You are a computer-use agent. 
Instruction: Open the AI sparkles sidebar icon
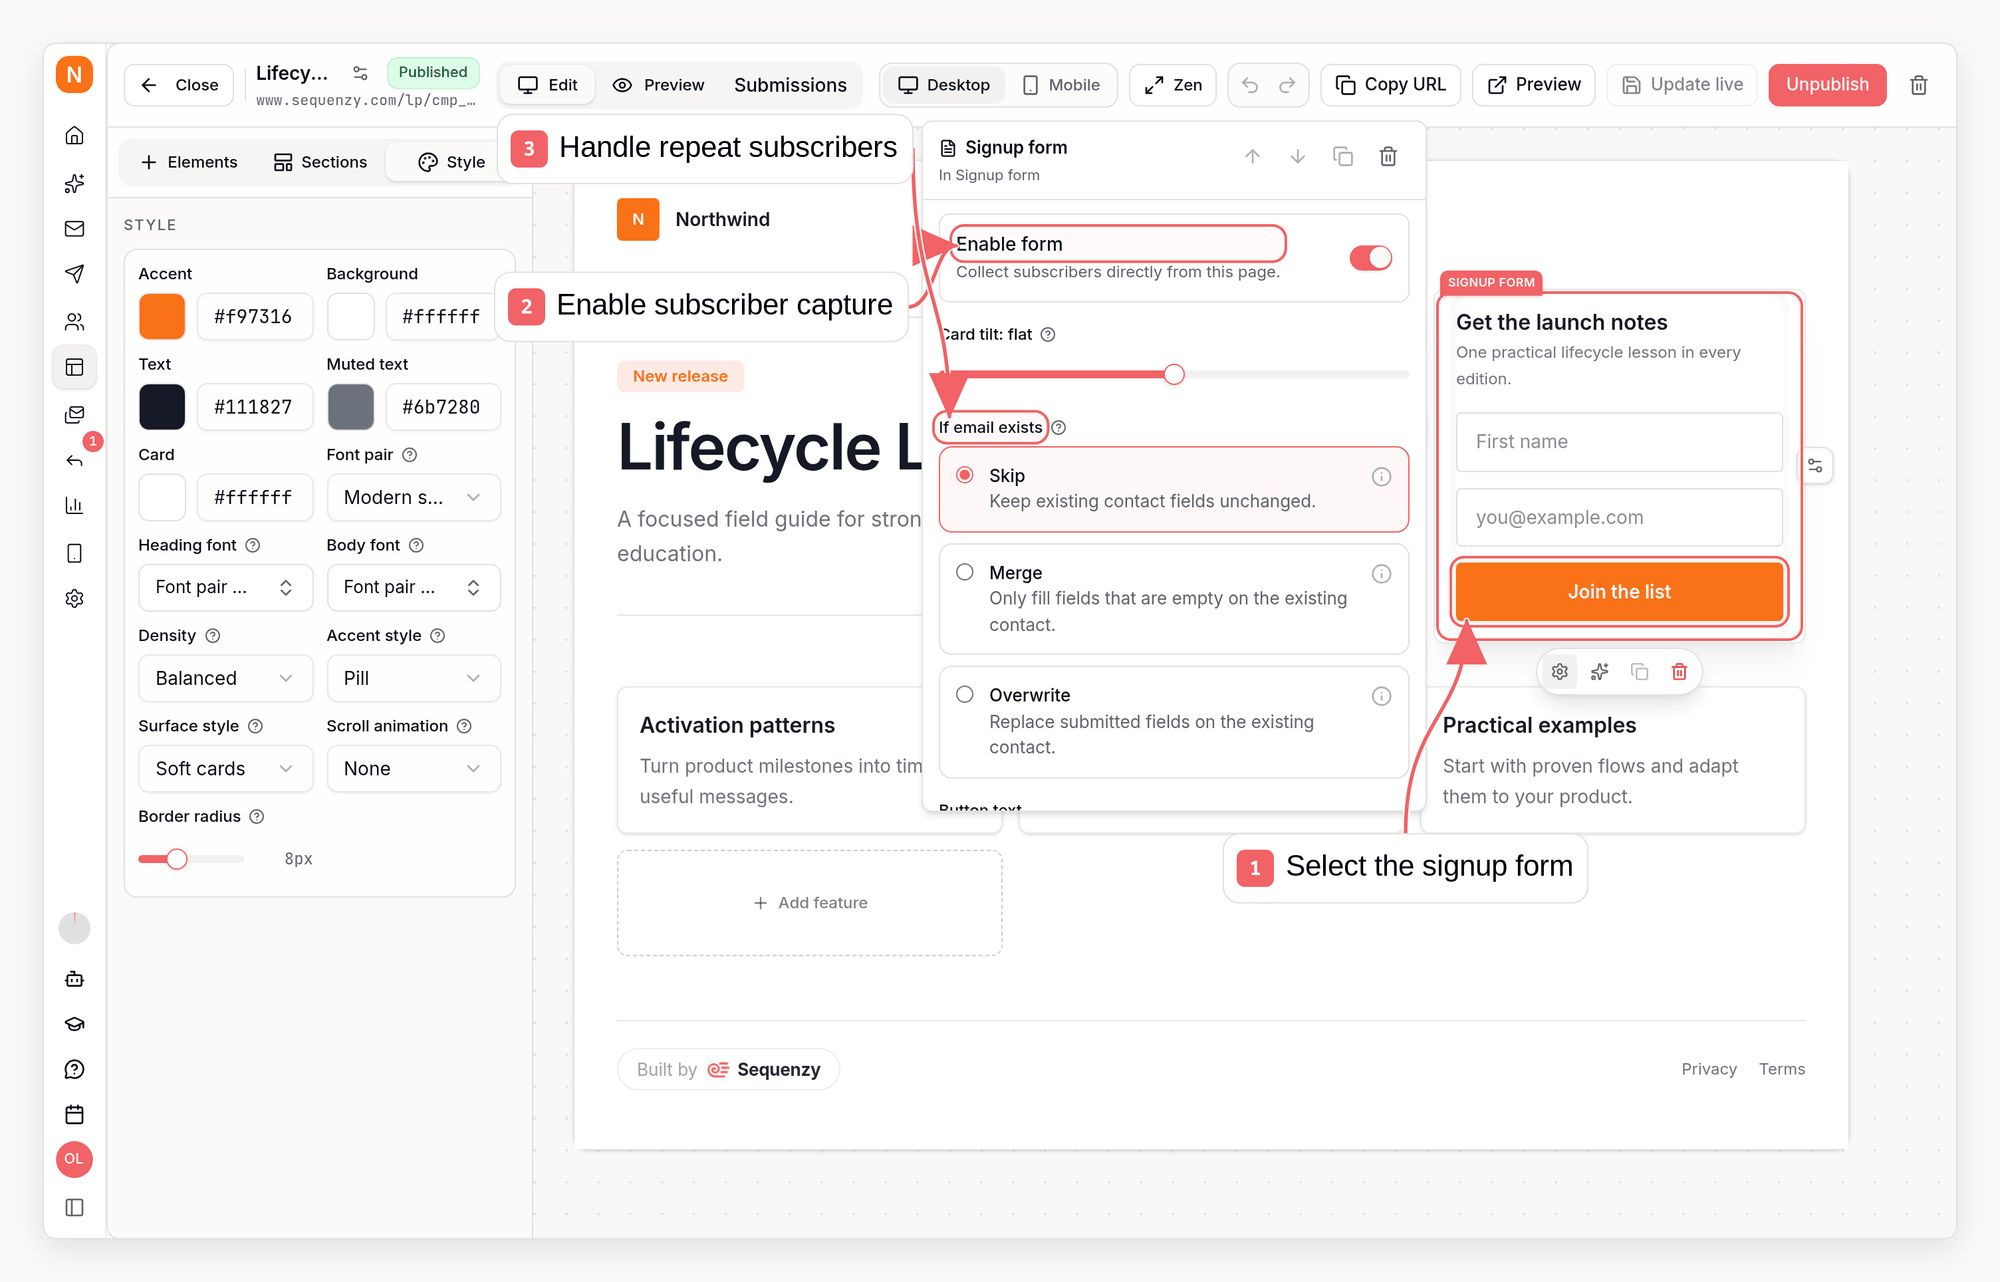coord(74,183)
